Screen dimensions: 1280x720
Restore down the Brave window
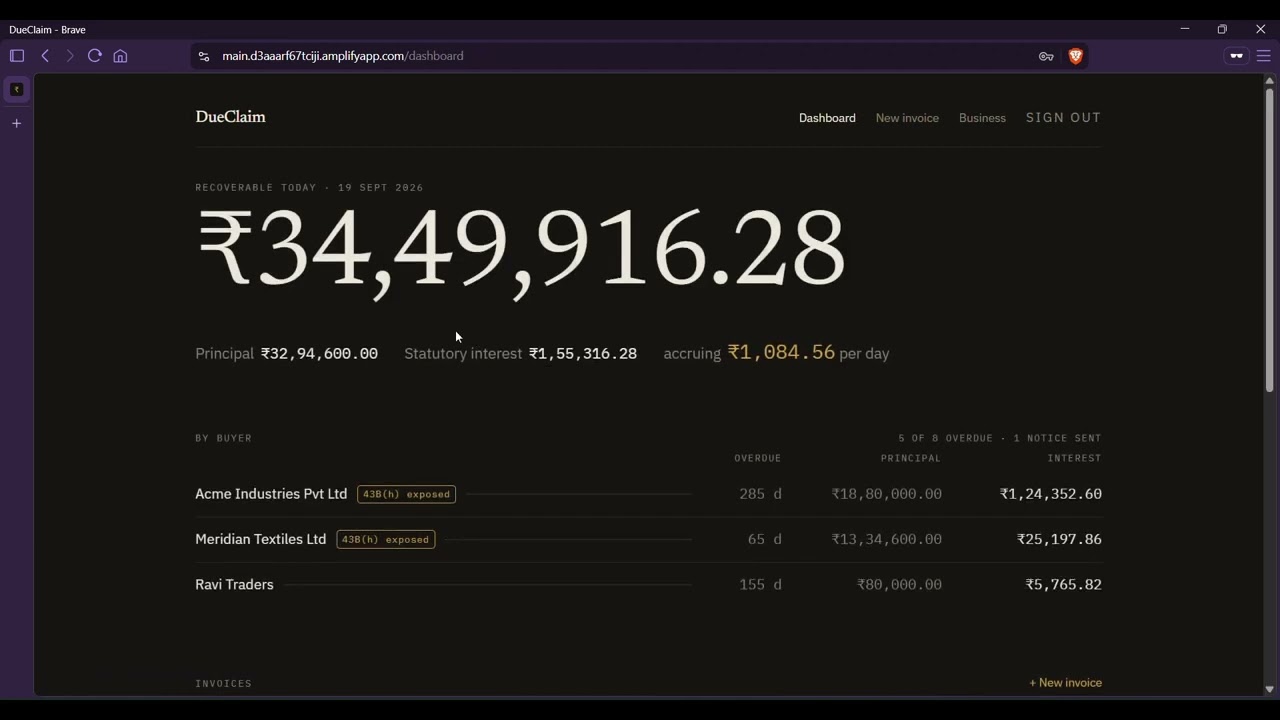1222,29
